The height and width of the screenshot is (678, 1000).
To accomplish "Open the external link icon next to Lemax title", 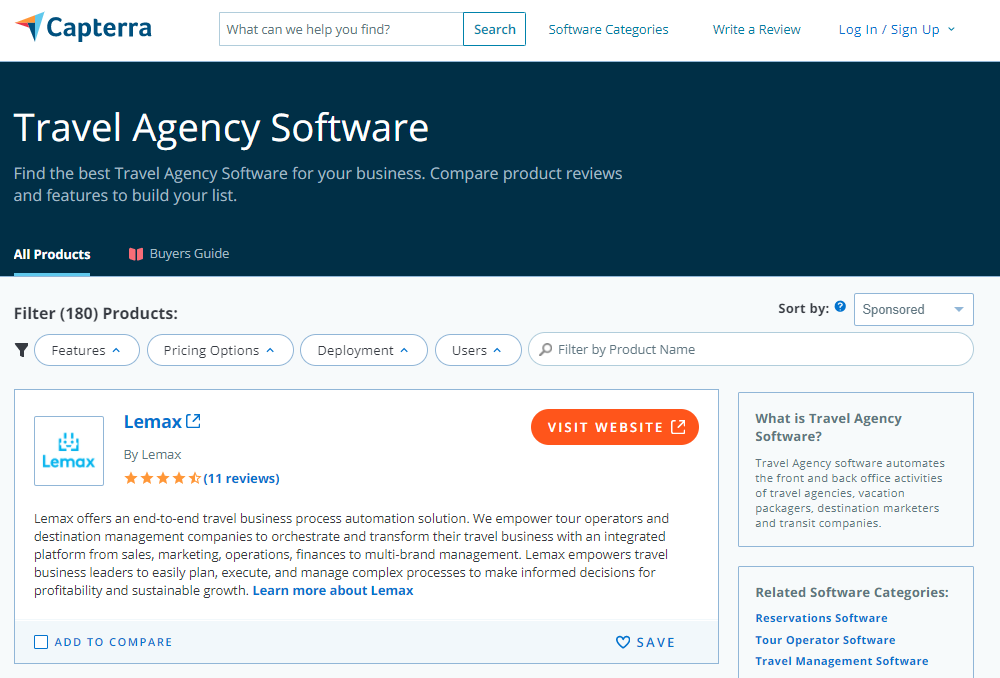I will point(193,421).
